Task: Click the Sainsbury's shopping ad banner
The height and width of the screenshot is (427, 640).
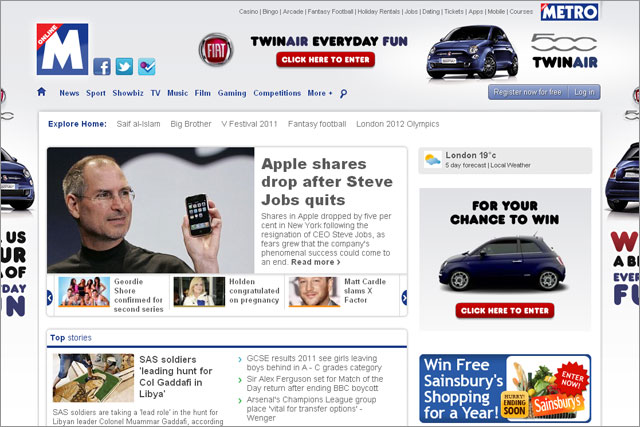Action: tap(505, 388)
